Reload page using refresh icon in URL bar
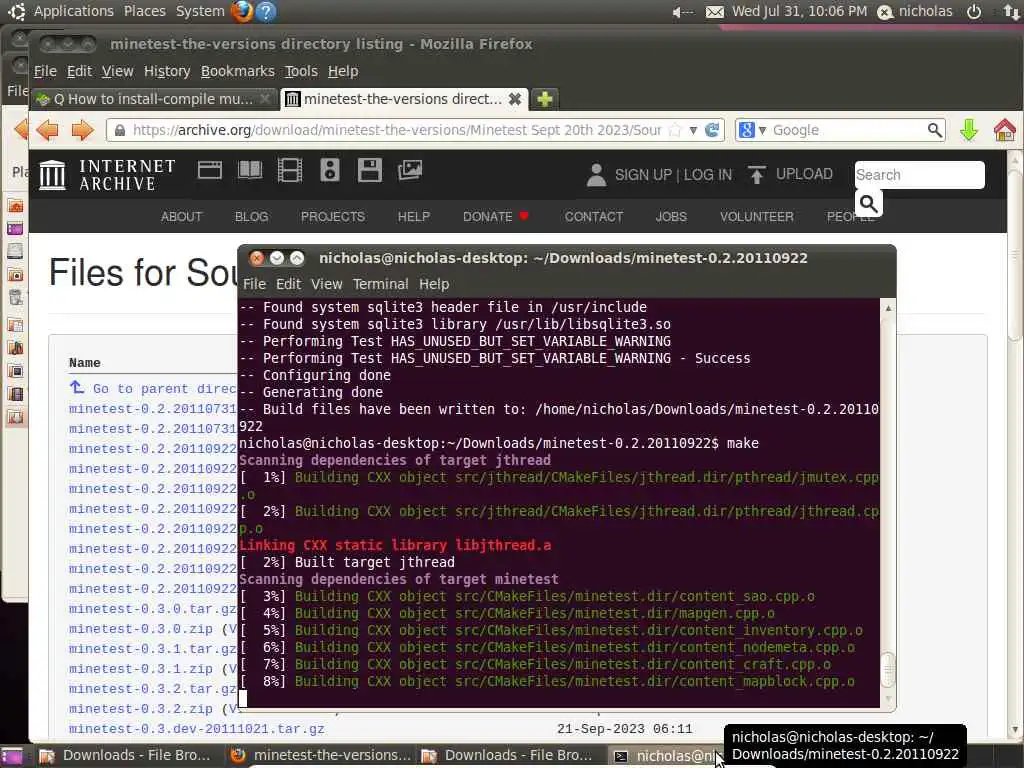The image size is (1024, 768). pyautogui.click(x=712, y=130)
